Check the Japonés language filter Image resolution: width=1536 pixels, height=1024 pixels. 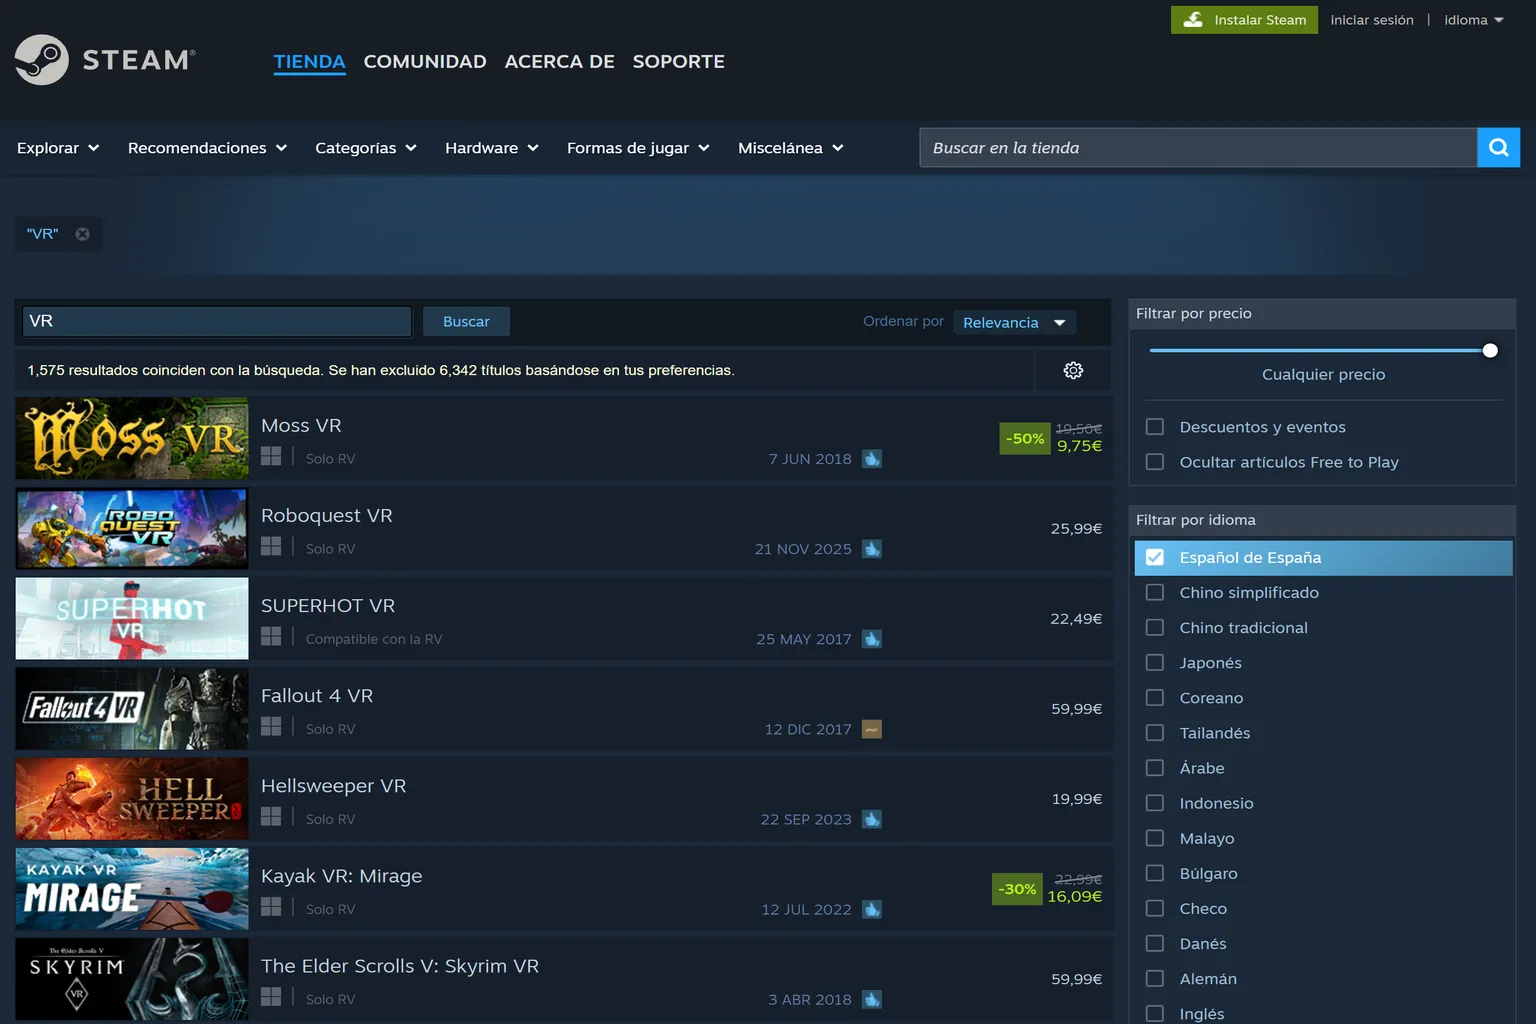(x=1155, y=662)
